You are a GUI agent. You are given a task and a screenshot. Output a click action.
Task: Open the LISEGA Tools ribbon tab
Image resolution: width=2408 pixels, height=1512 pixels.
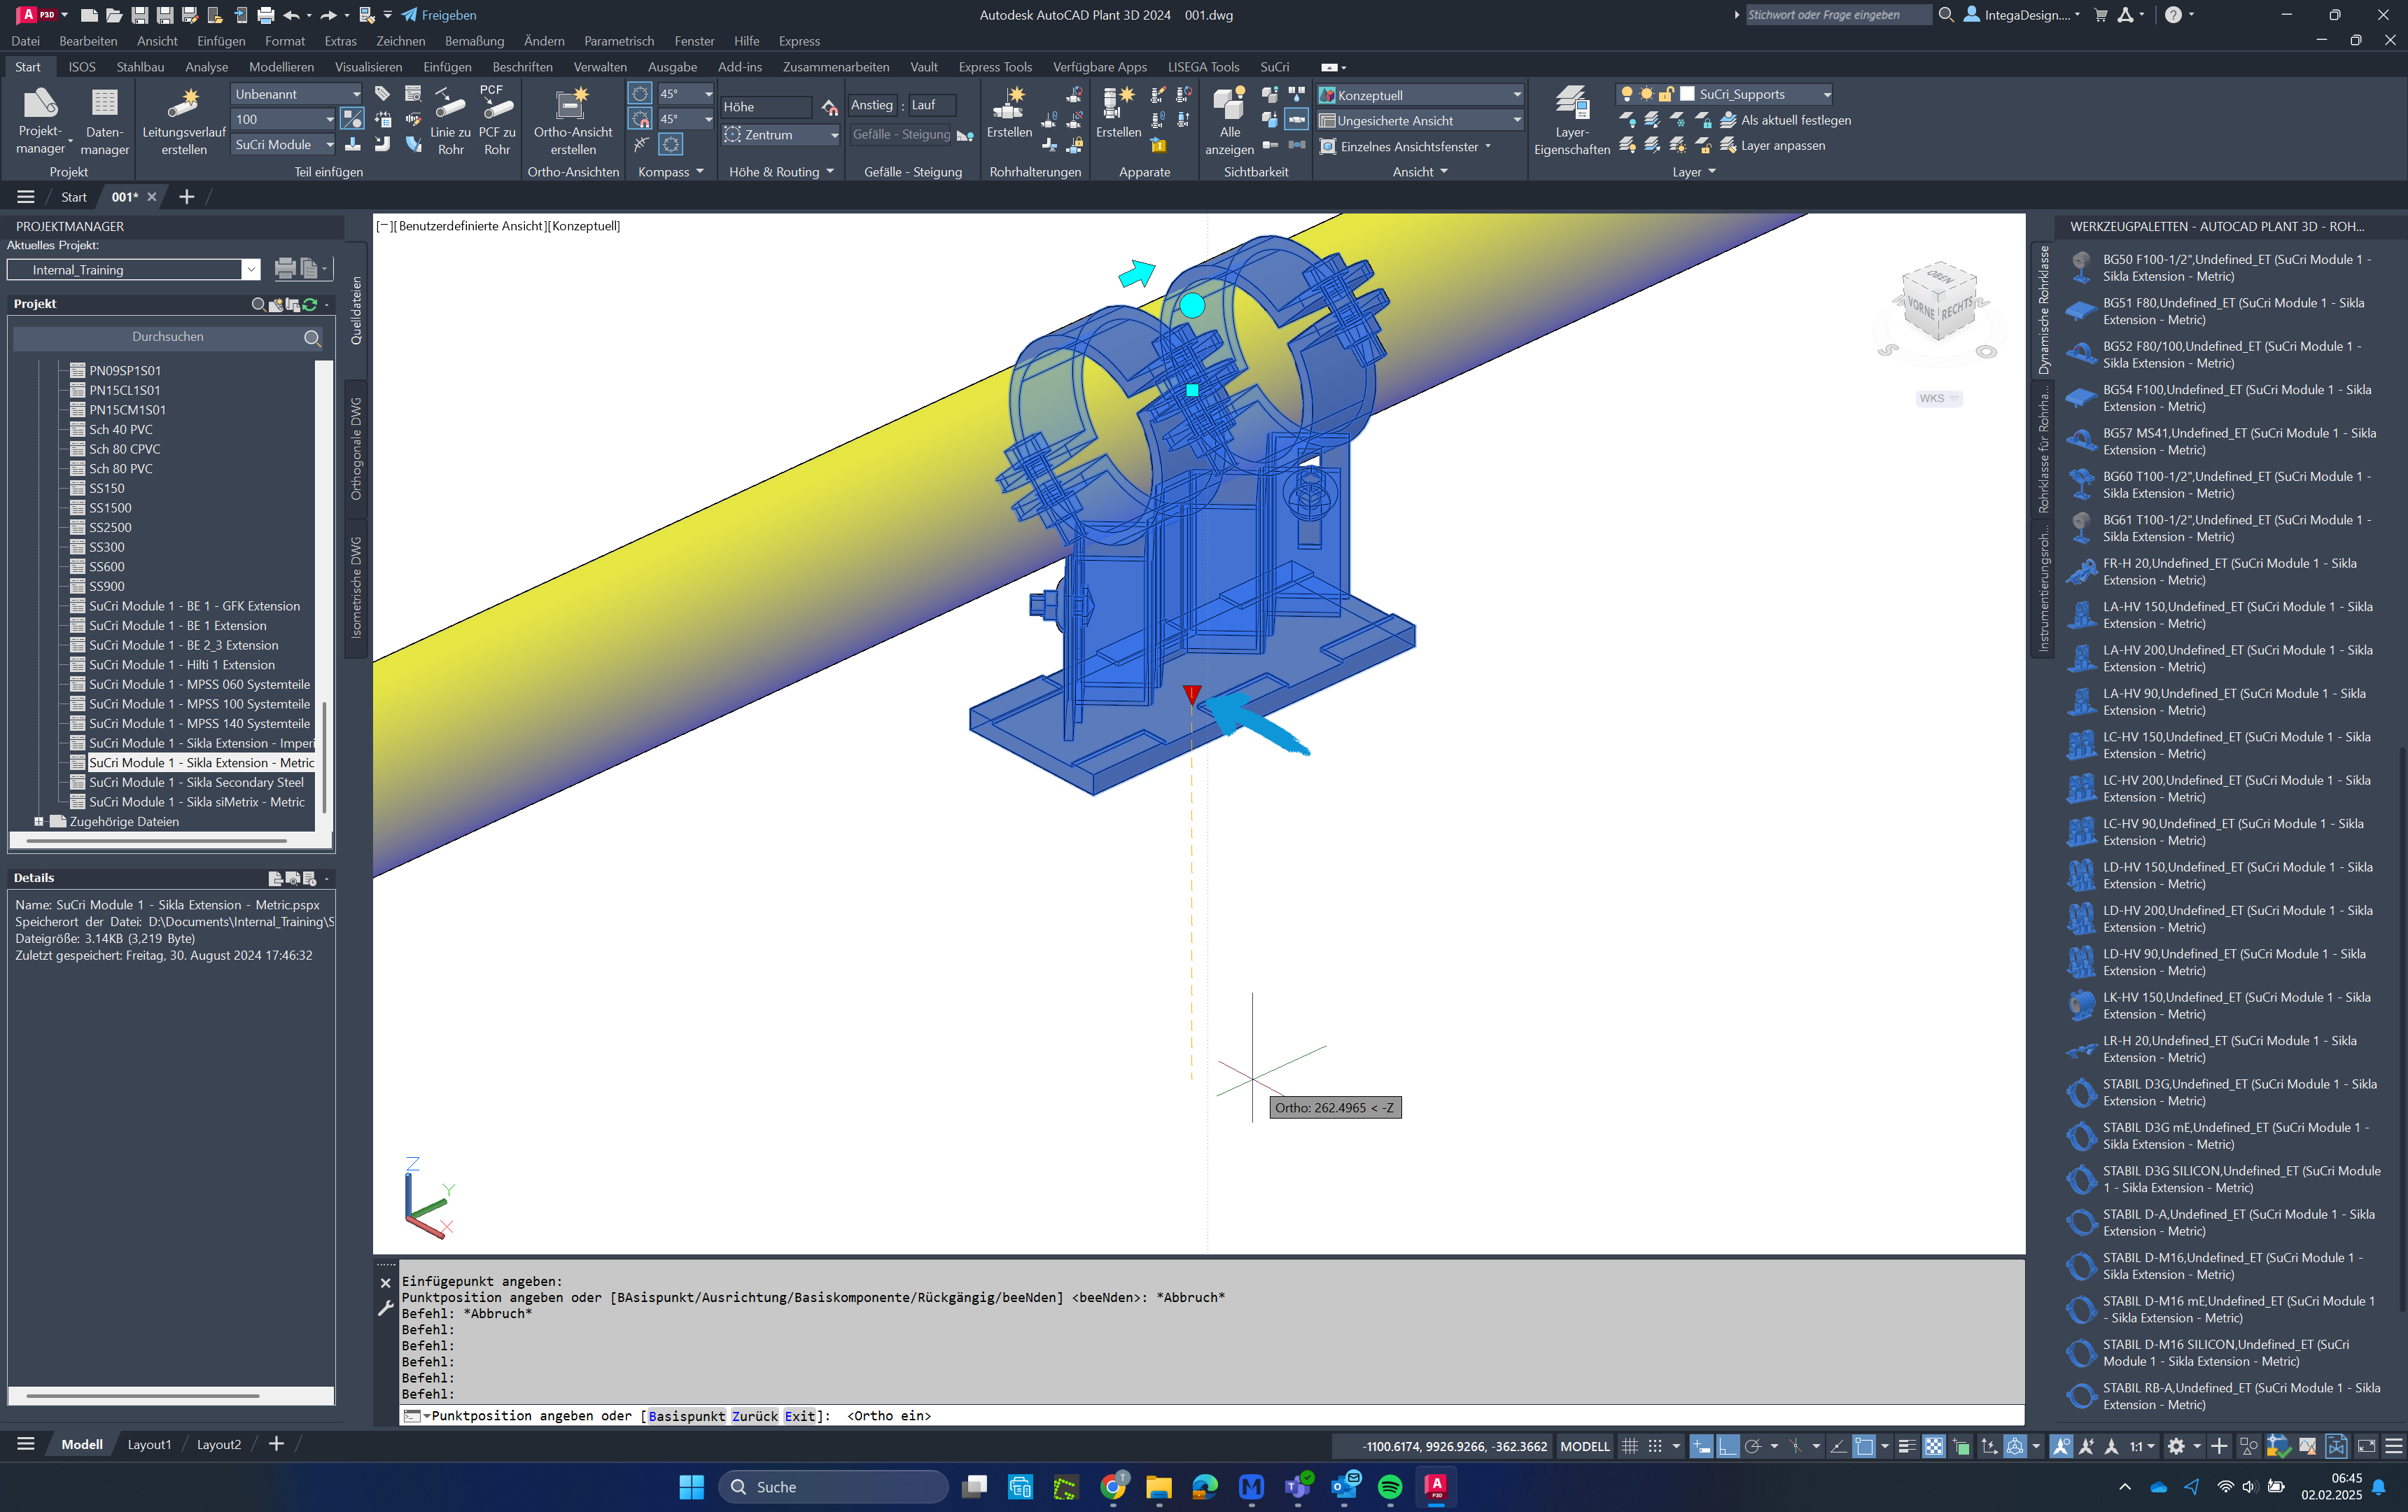coord(1203,67)
